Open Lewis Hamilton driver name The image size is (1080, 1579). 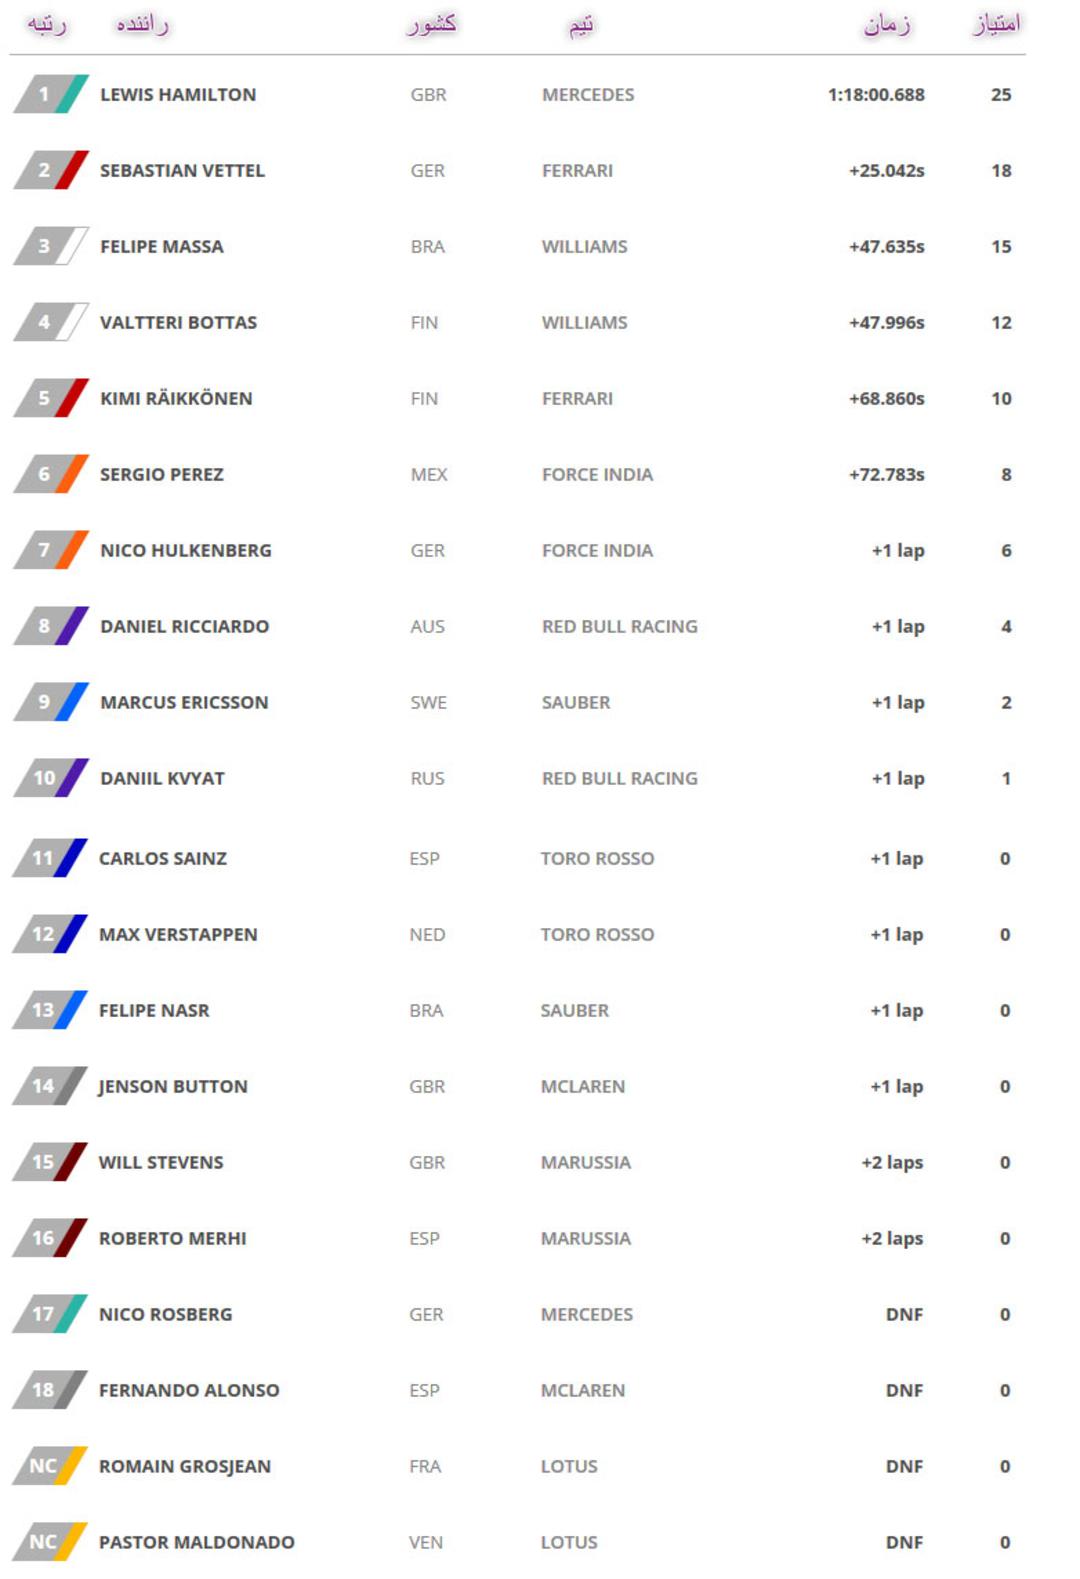(x=178, y=95)
